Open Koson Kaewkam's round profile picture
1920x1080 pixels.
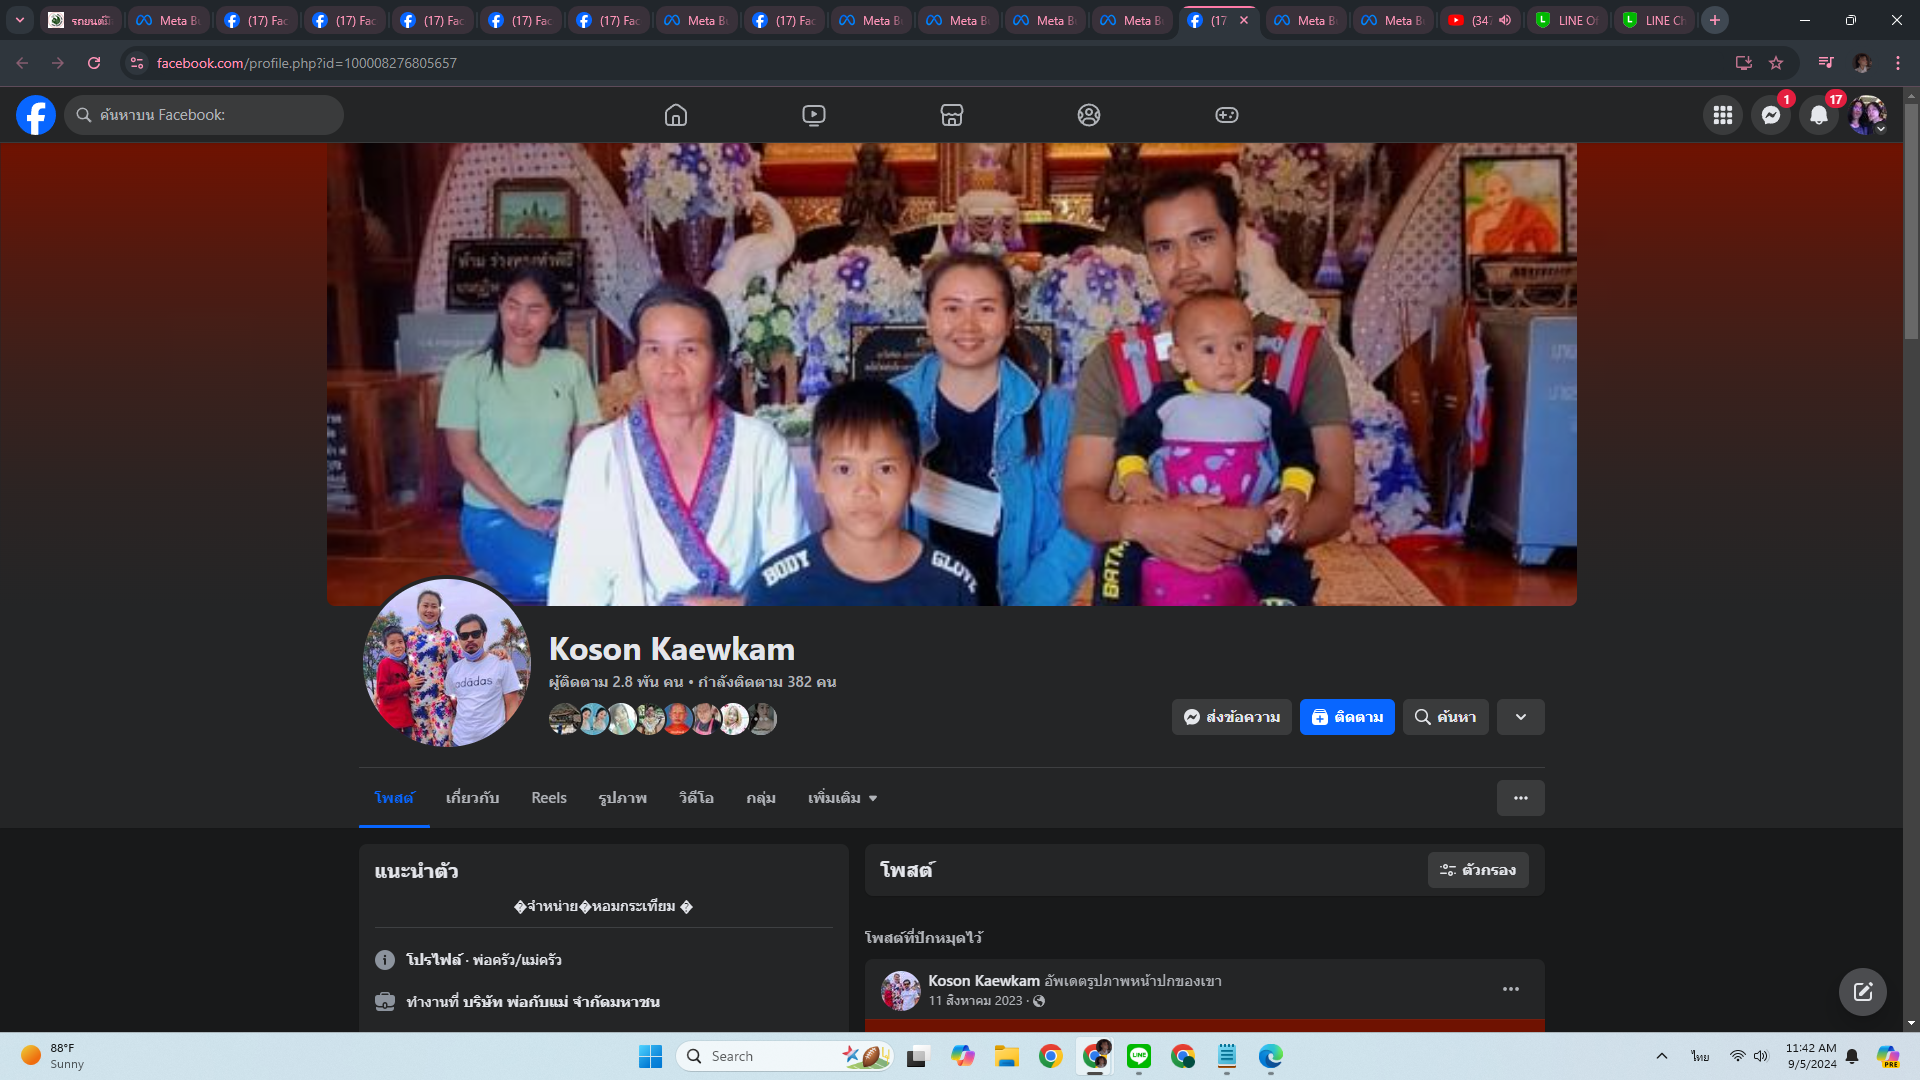click(x=446, y=662)
